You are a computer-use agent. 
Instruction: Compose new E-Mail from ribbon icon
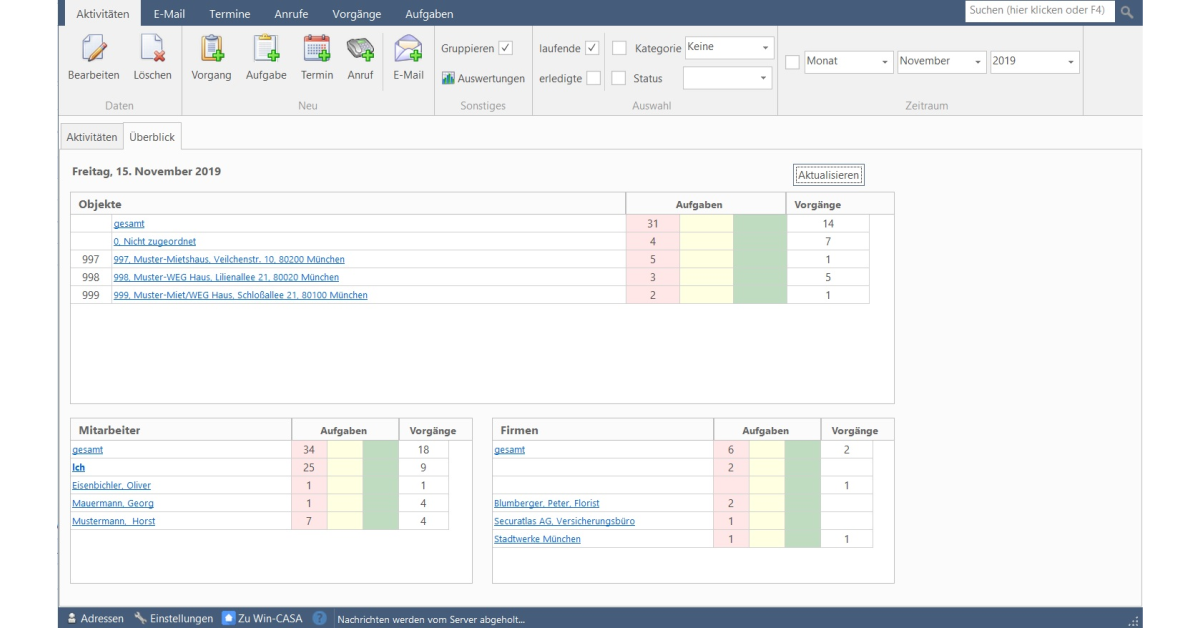(408, 49)
